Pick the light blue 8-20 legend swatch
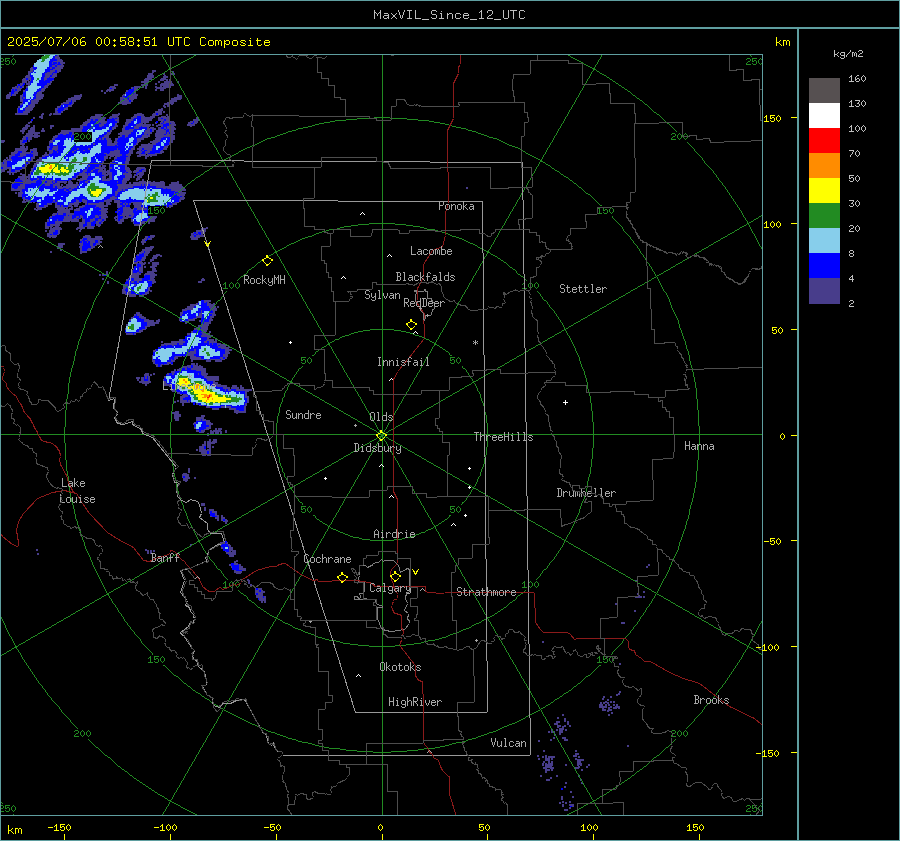 click(824, 241)
